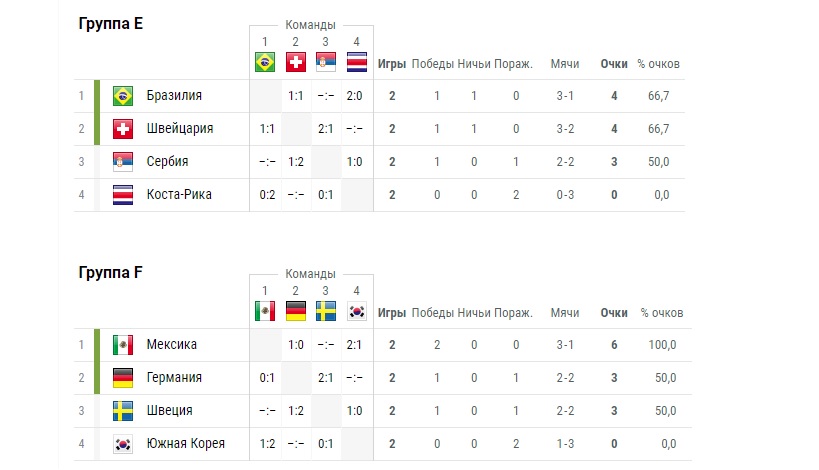The image size is (819, 470).
Task: Click the Мячи column header in Group F
Action: pyautogui.click(x=565, y=313)
